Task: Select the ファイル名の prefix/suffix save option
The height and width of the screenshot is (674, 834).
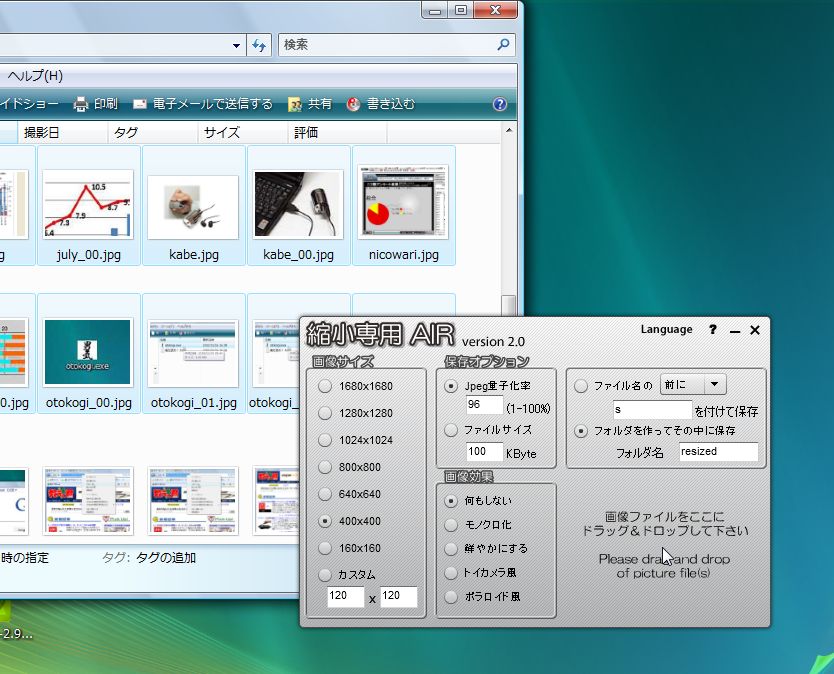Action: click(x=581, y=386)
